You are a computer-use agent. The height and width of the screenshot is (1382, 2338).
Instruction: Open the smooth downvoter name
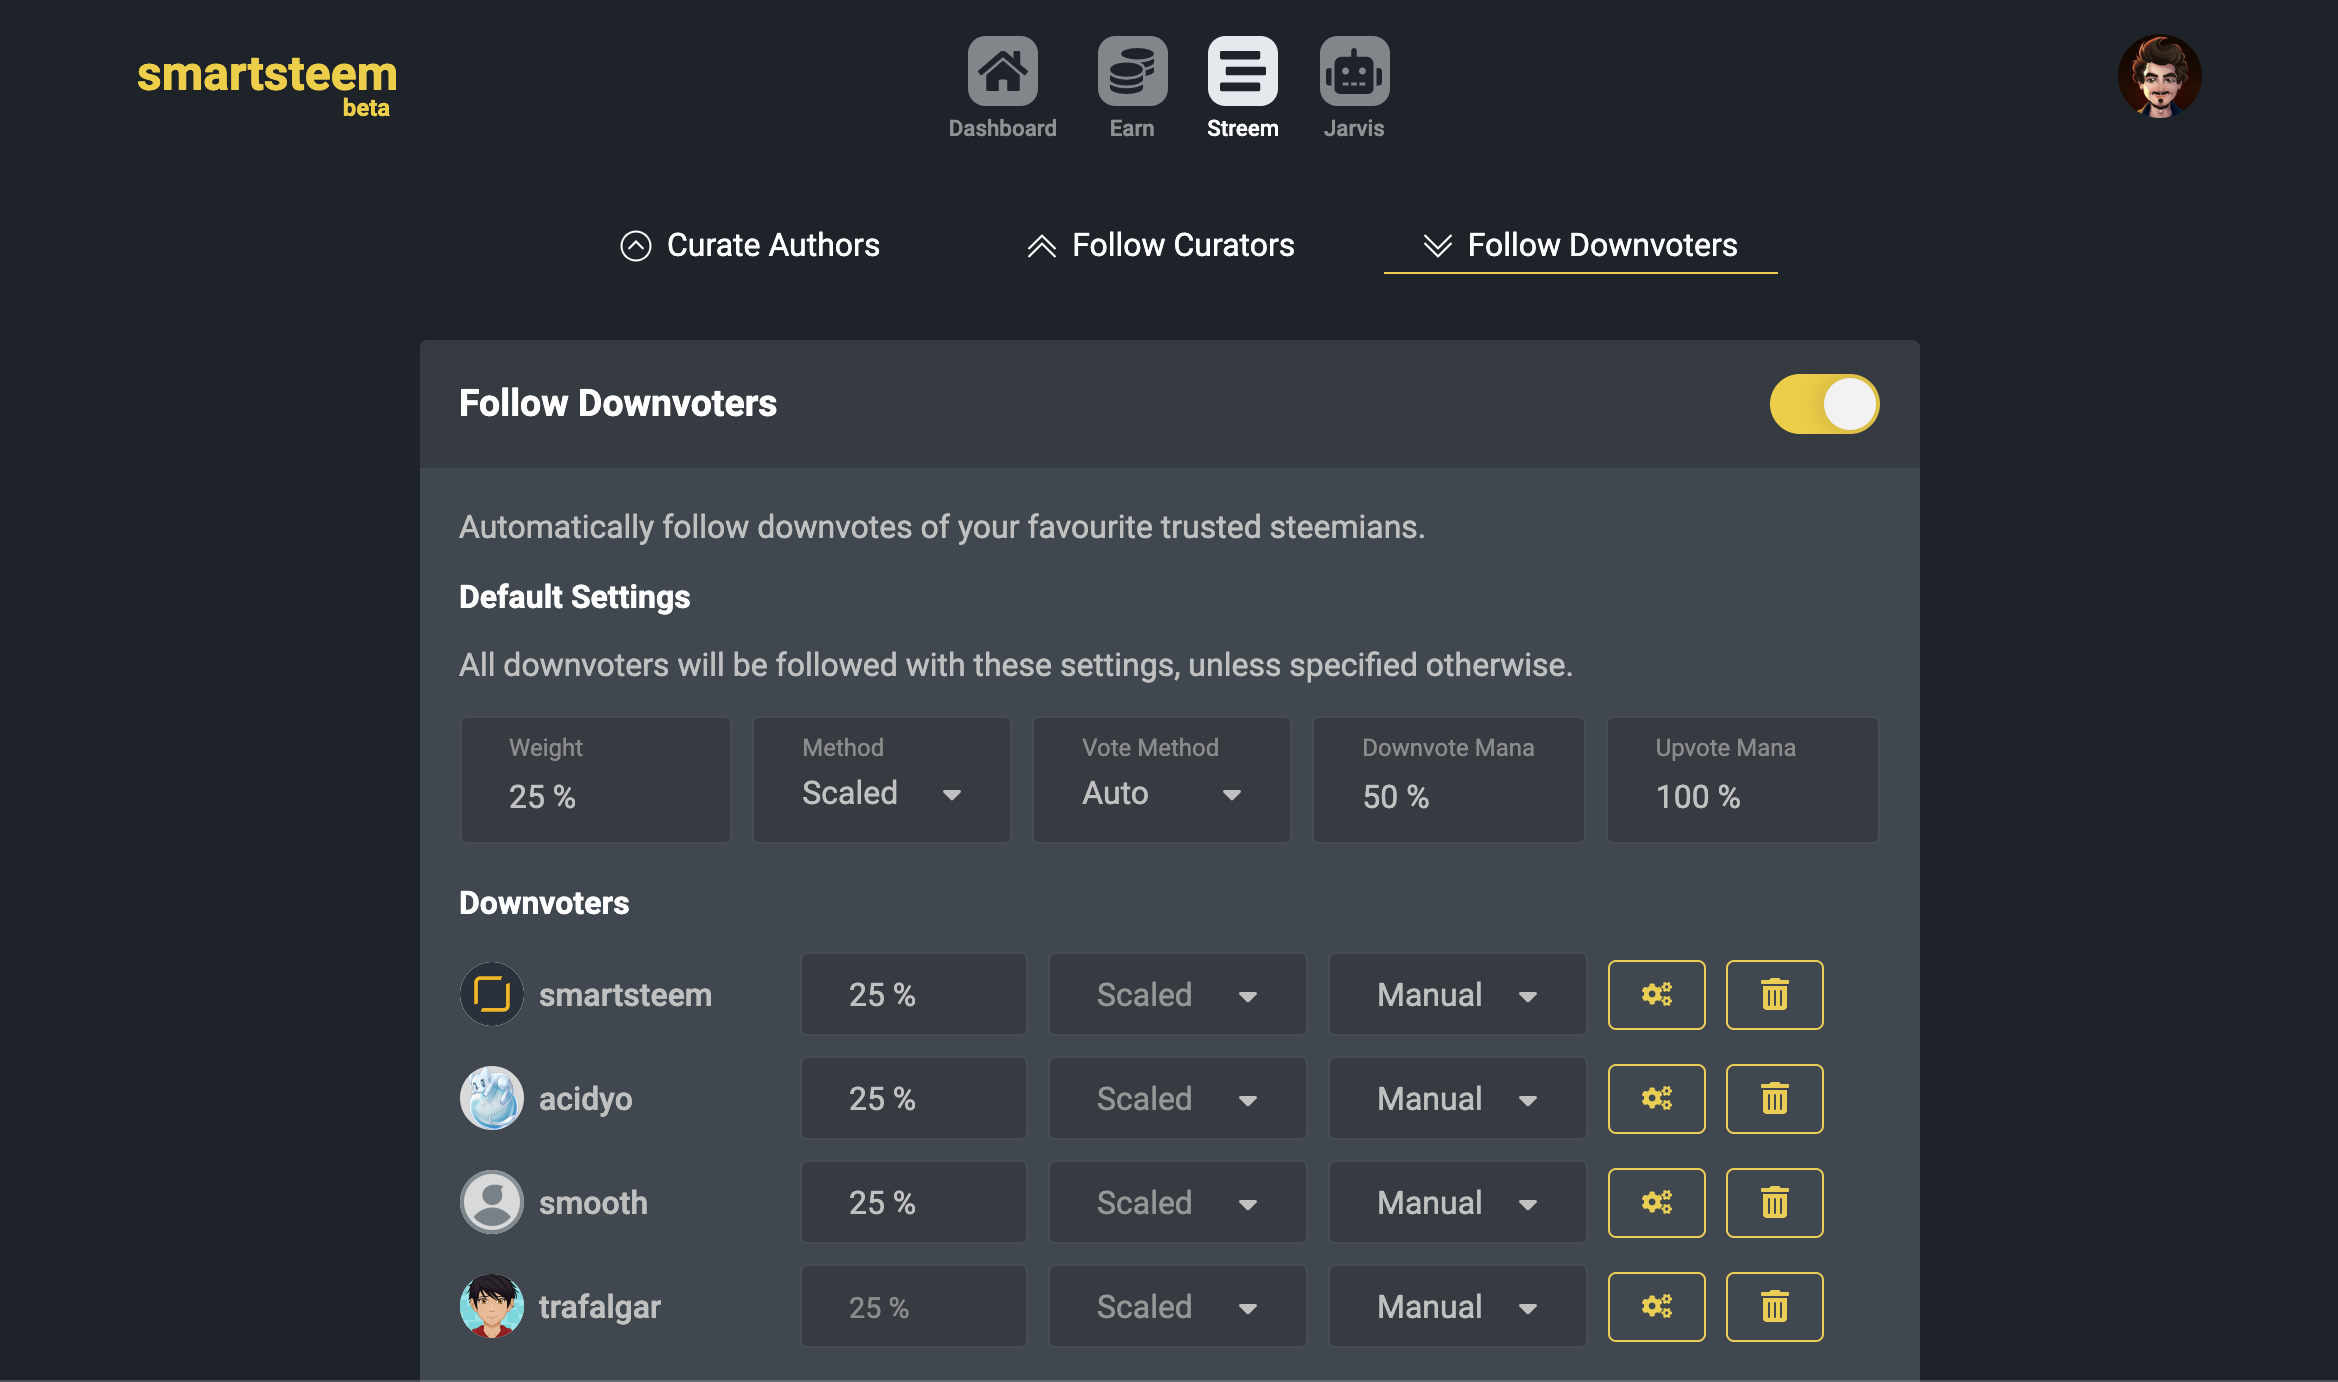point(593,1203)
